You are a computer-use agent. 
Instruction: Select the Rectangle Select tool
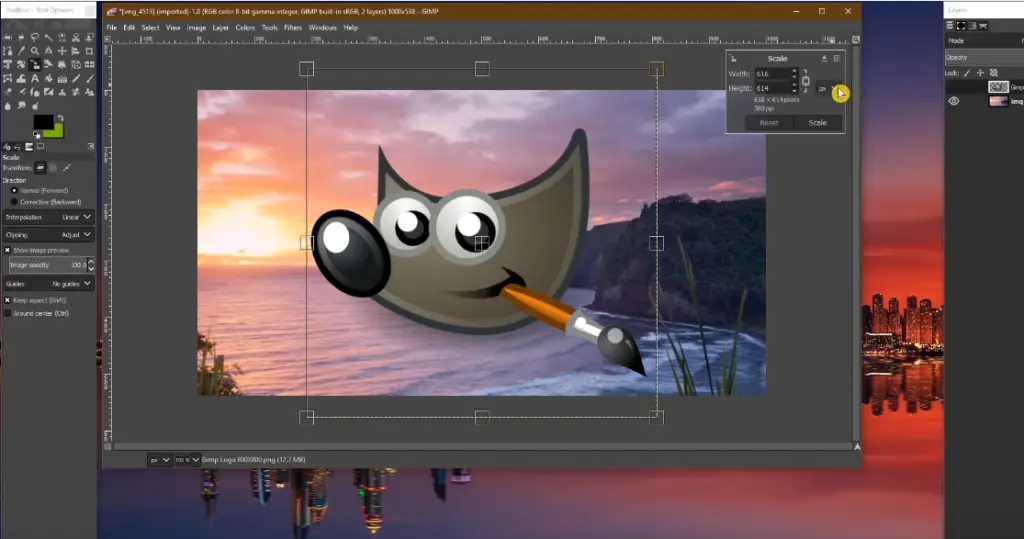tap(7, 37)
